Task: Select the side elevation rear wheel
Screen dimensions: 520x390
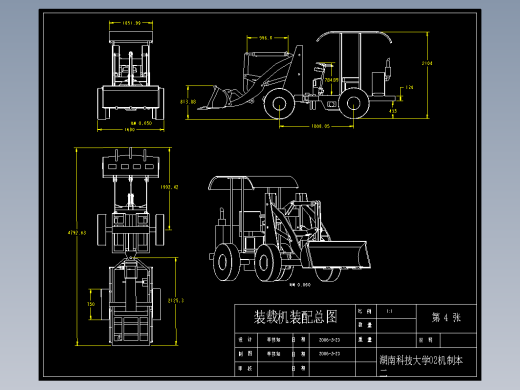Action: coord(354,103)
